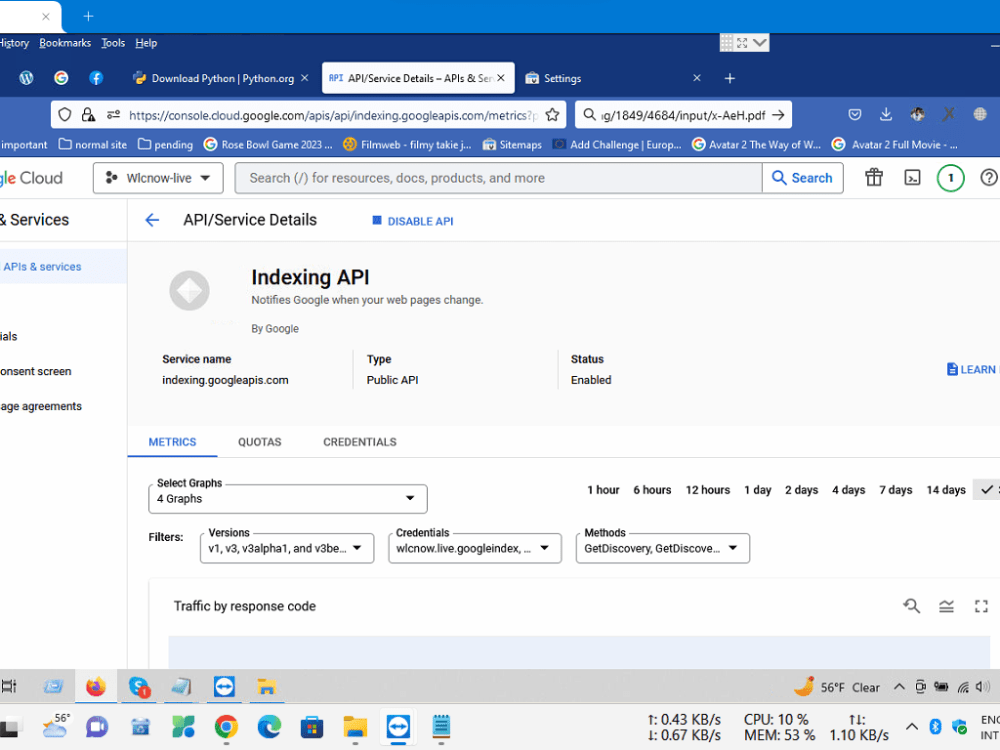This screenshot has height=750, width=1000.
Task: Click the gift/free credits icon
Action: point(874,177)
